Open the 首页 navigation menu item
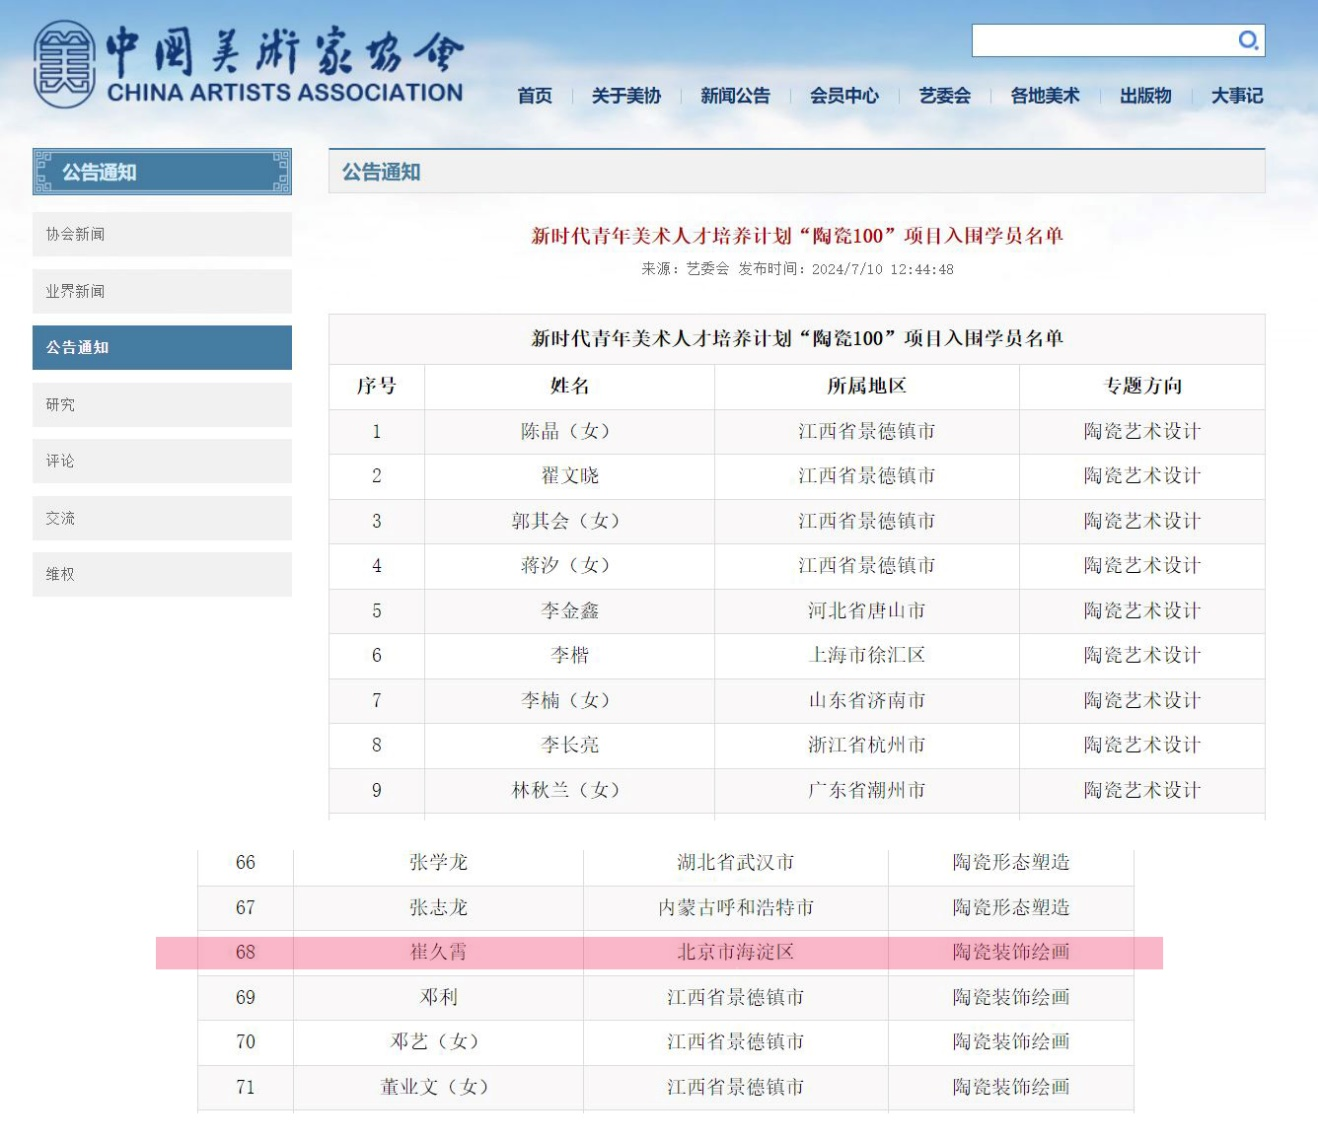The image size is (1318, 1140). click(x=535, y=96)
